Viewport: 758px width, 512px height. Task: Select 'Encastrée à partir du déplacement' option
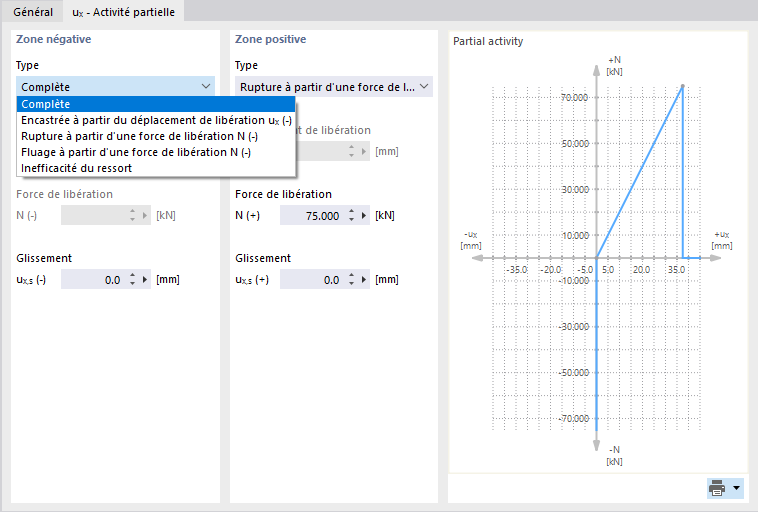(155, 120)
